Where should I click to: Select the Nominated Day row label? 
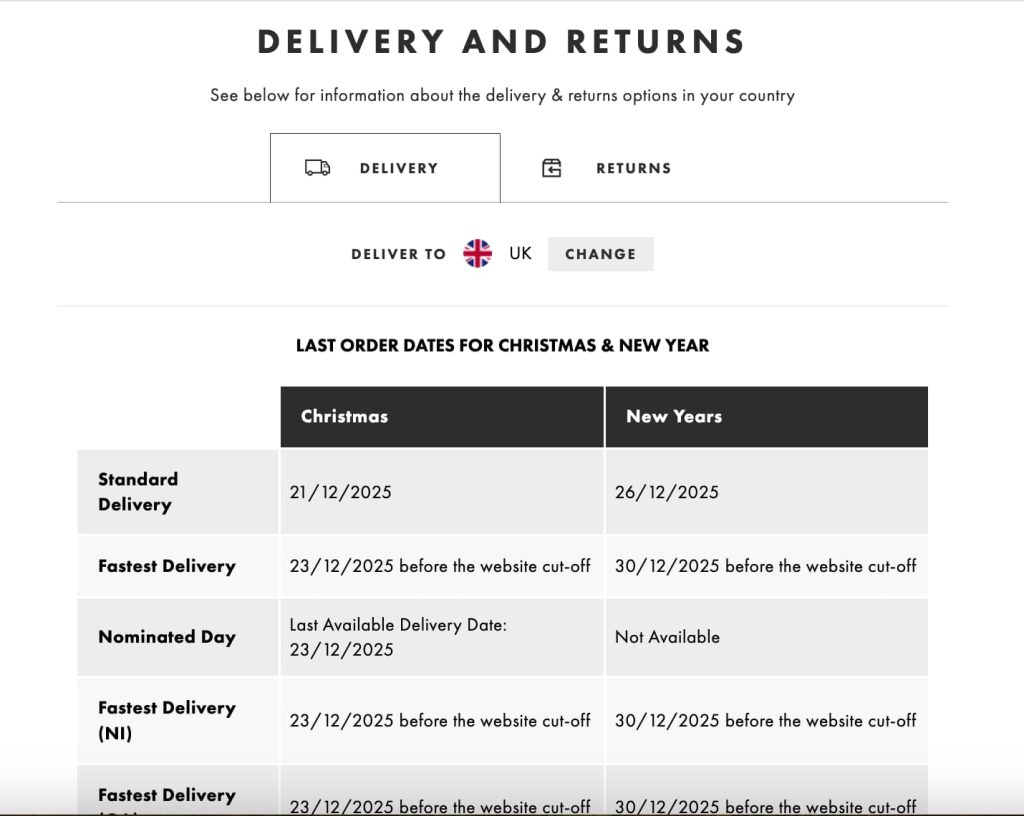click(166, 637)
